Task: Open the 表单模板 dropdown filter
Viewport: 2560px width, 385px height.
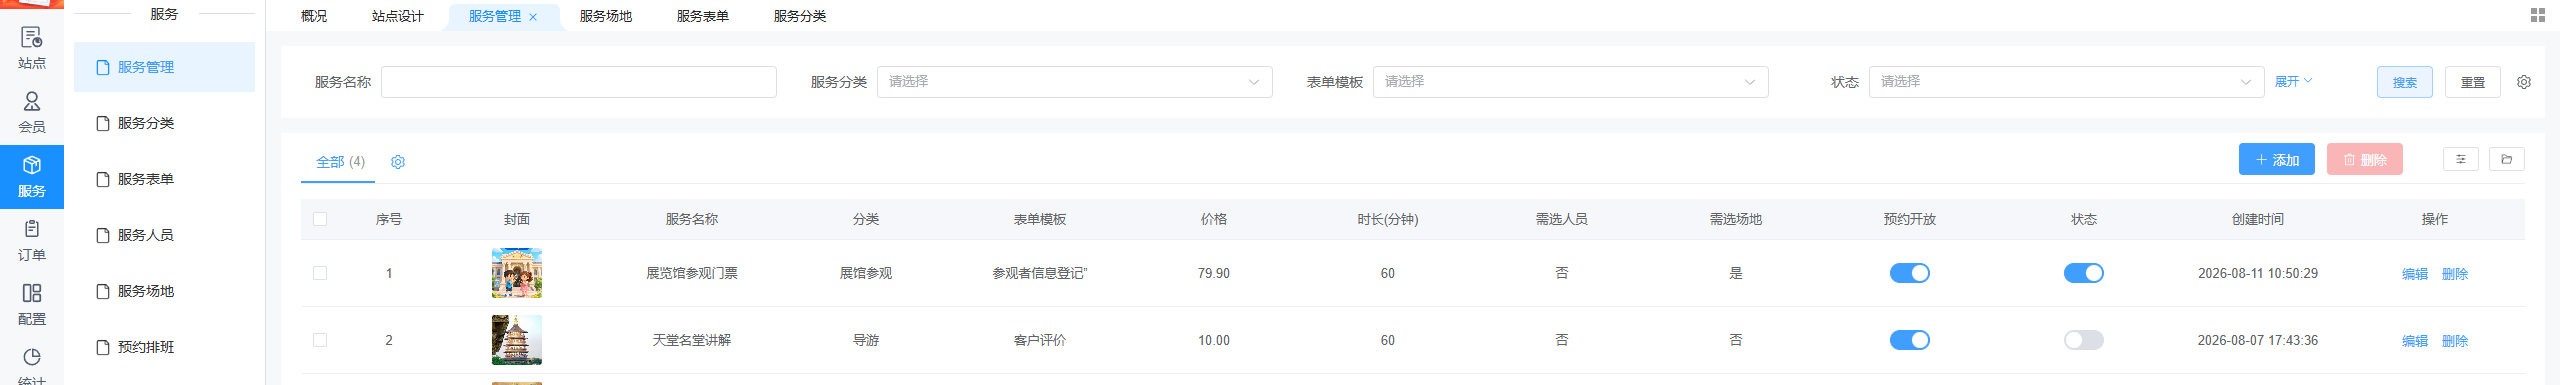Action: click(1571, 82)
